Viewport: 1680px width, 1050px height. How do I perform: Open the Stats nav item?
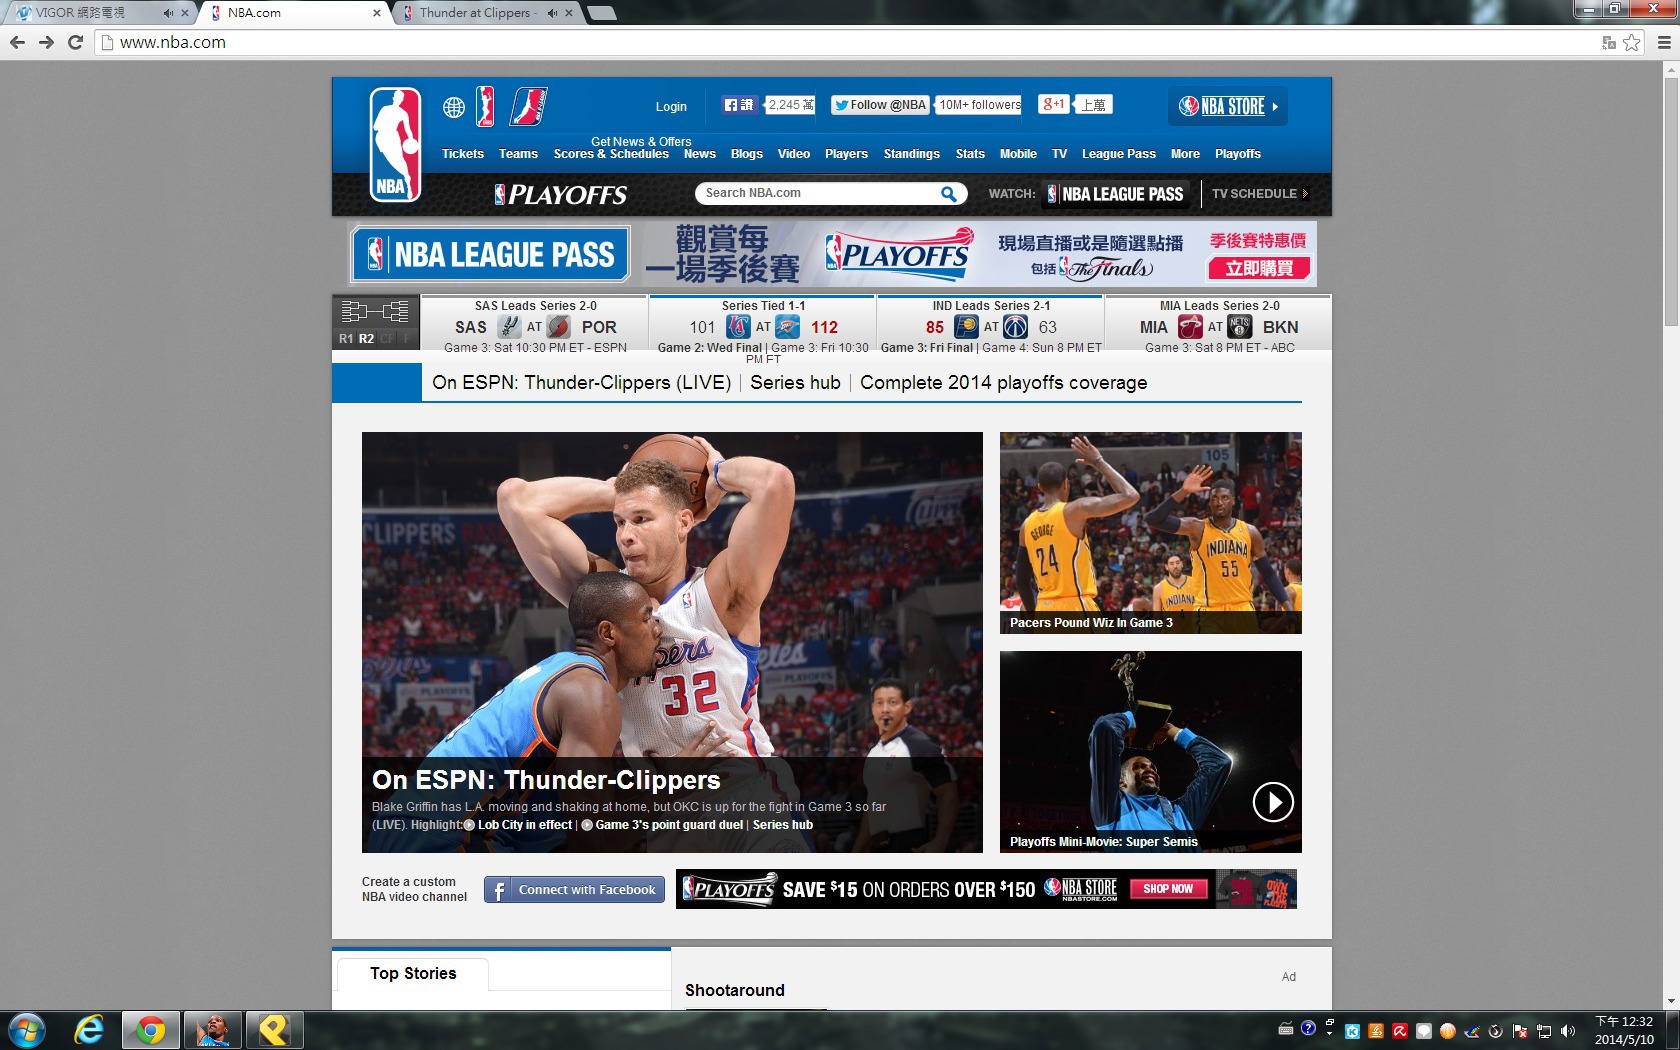(970, 154)
